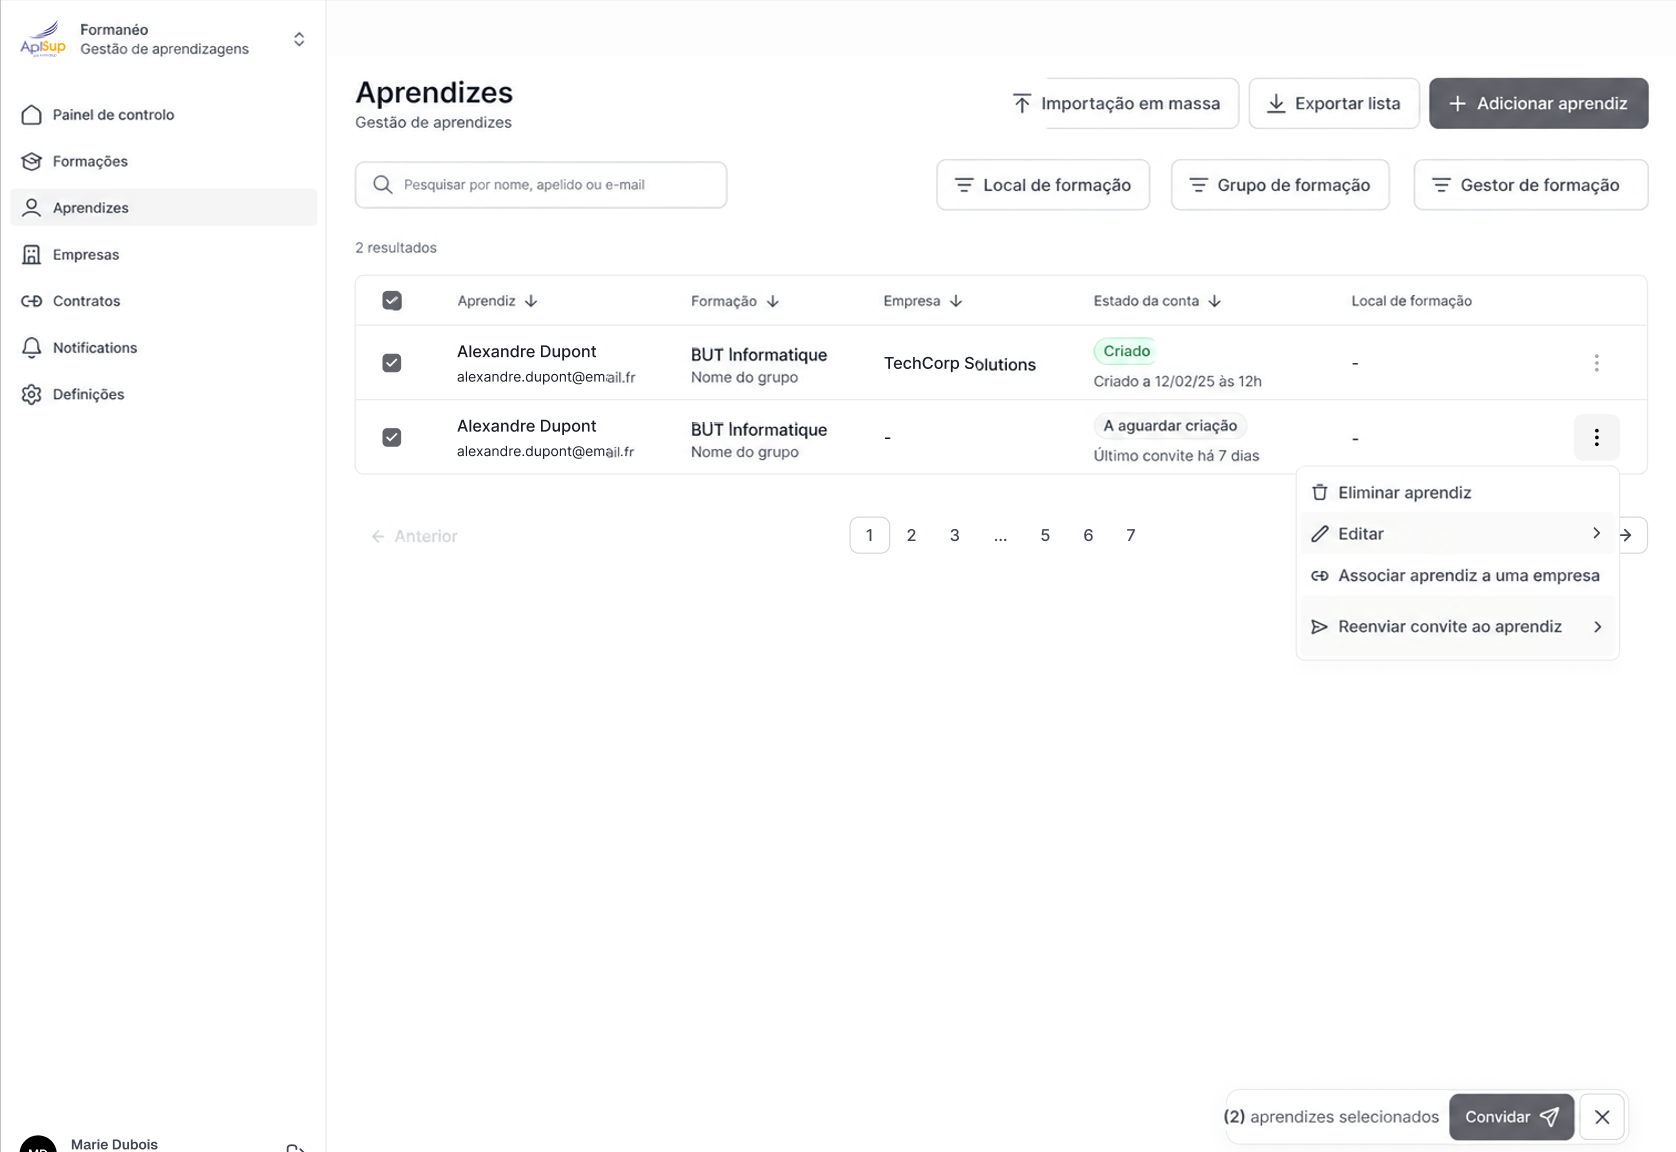
Task: Open Local de formação filter
Action: point(1043,185)
